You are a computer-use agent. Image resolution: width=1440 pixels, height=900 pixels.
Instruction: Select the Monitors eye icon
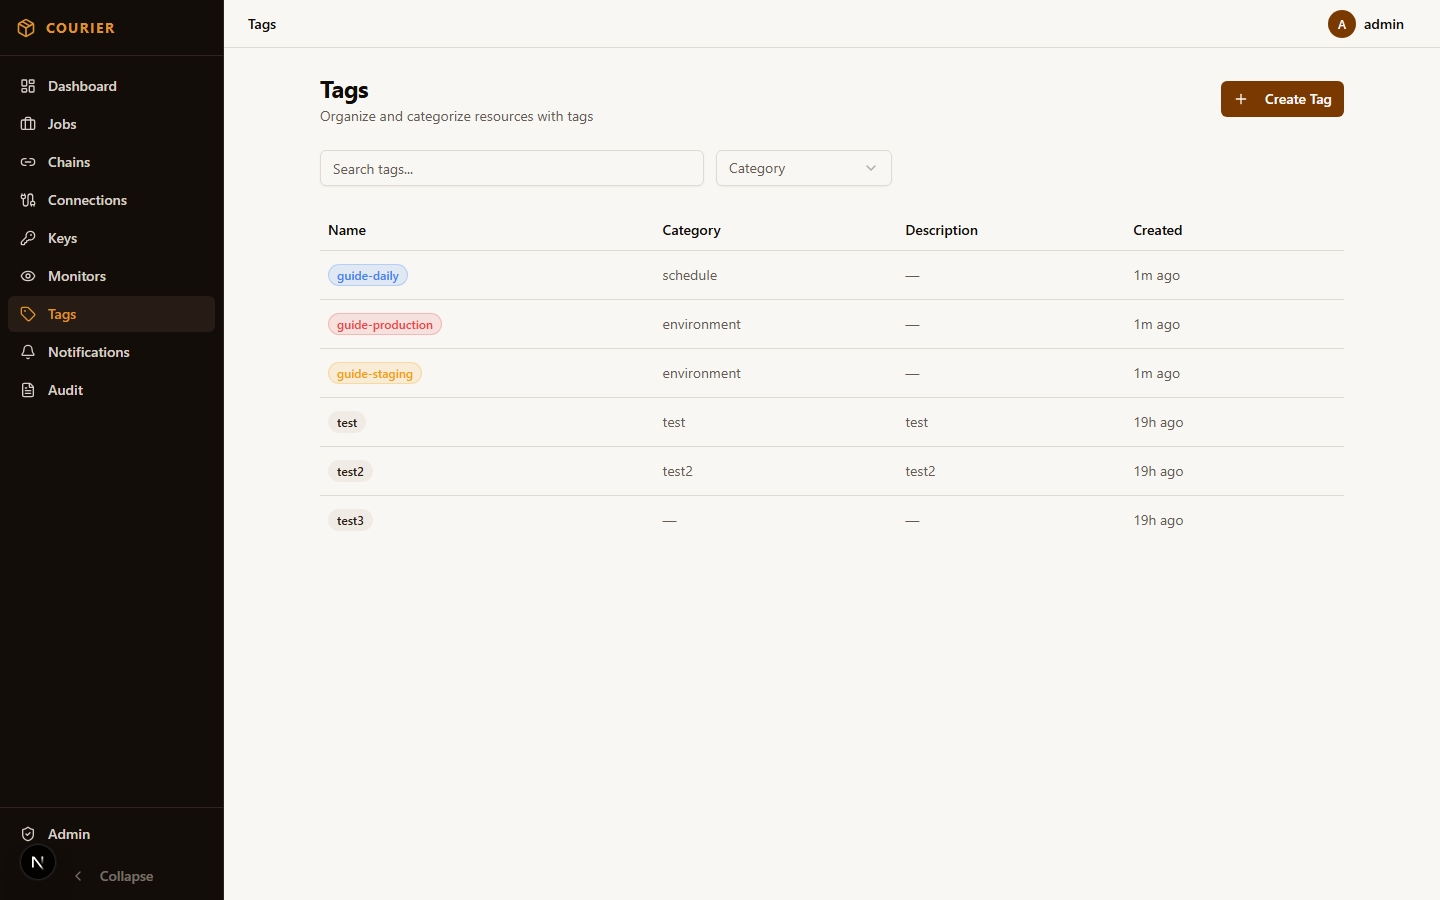(x=28, y=276)
